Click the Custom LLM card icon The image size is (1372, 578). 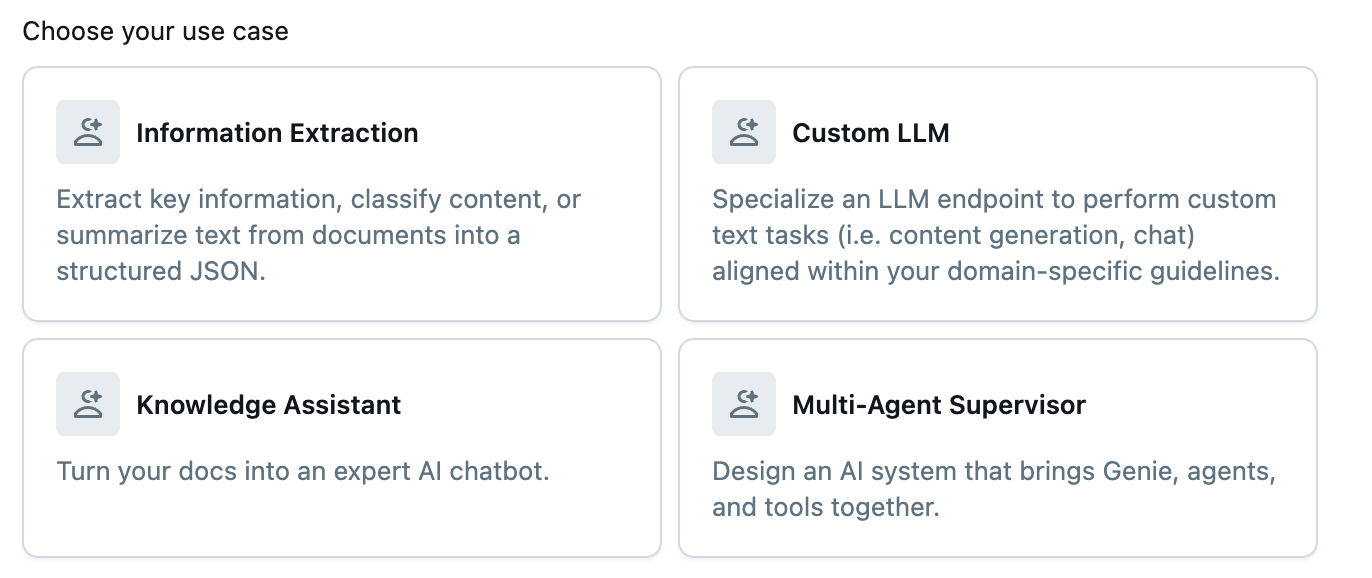[x=744, y=132]
